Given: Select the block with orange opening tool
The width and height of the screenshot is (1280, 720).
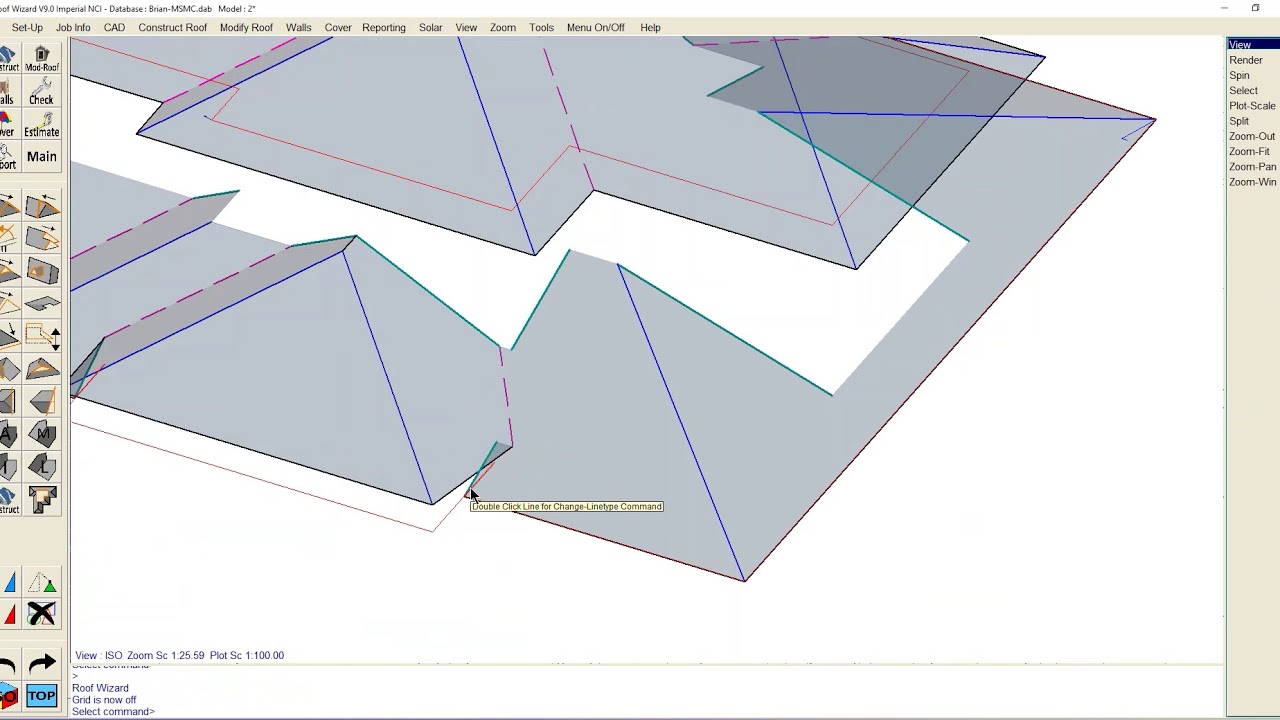Looking at the screenshot, I should click(x=42, y=271).
